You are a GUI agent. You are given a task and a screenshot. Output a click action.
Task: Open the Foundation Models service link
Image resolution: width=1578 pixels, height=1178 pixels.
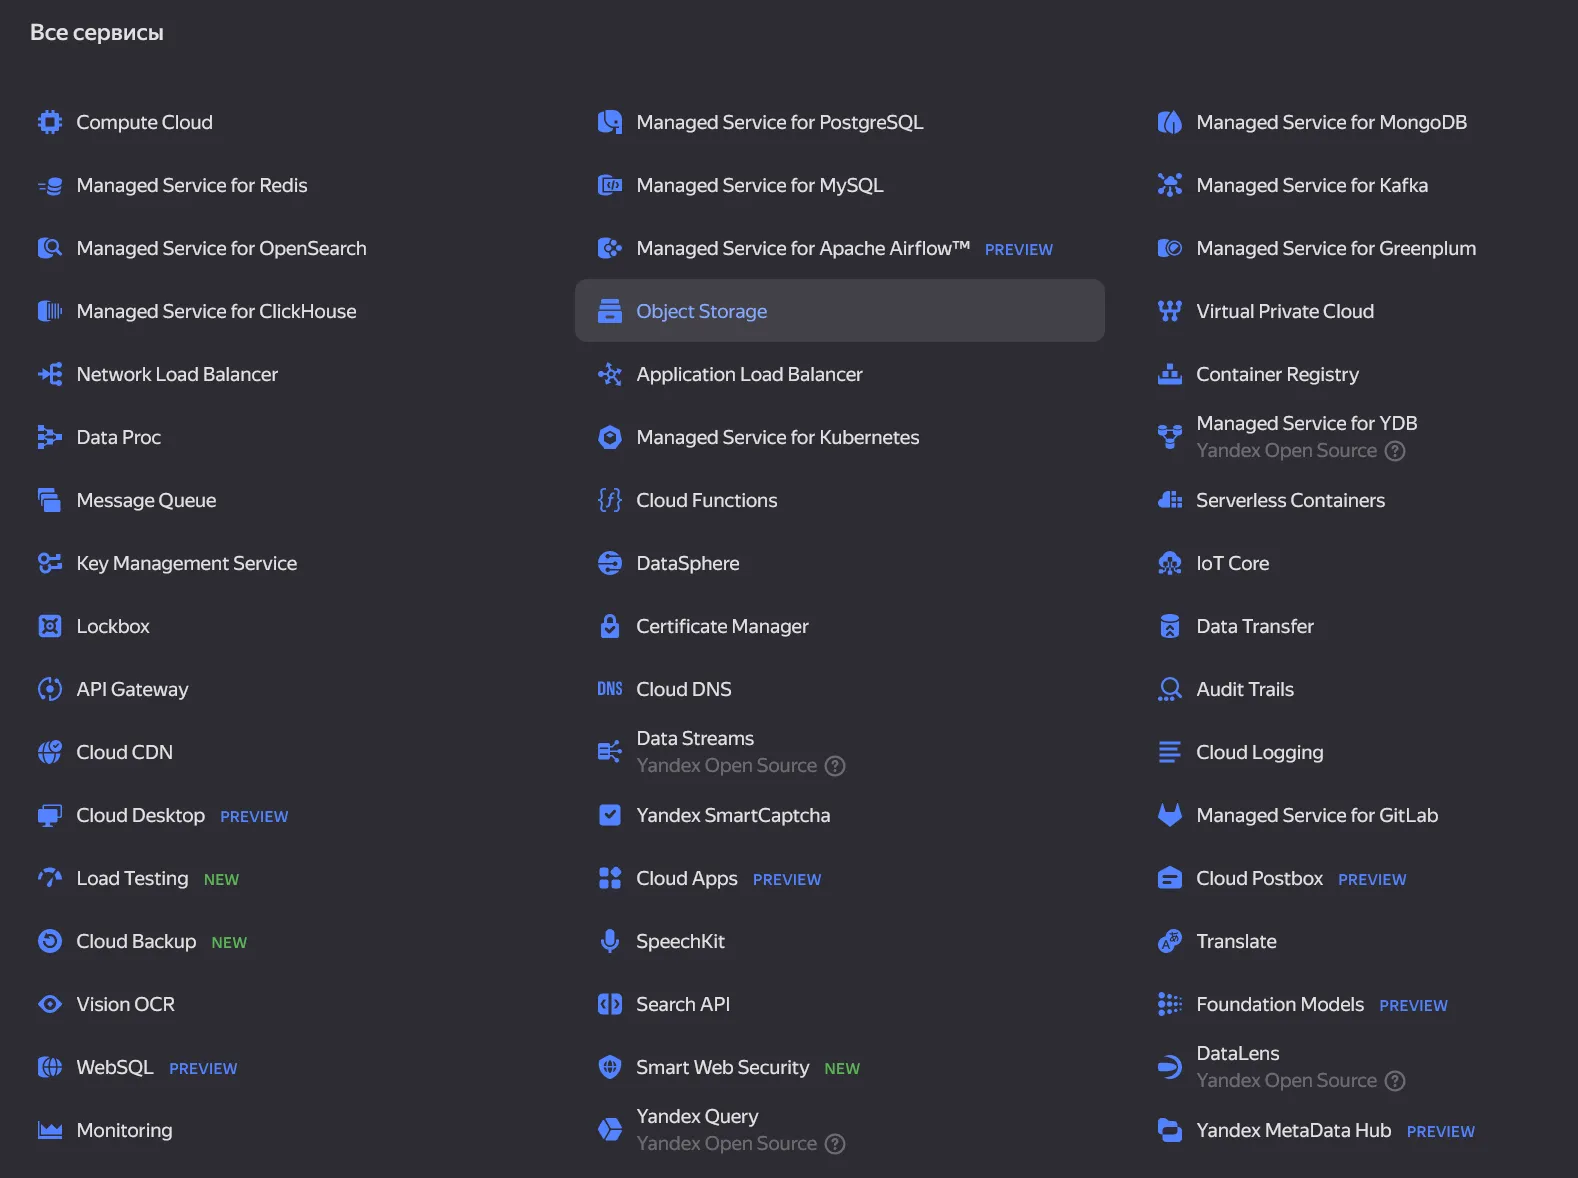tap(1279, 1004)
